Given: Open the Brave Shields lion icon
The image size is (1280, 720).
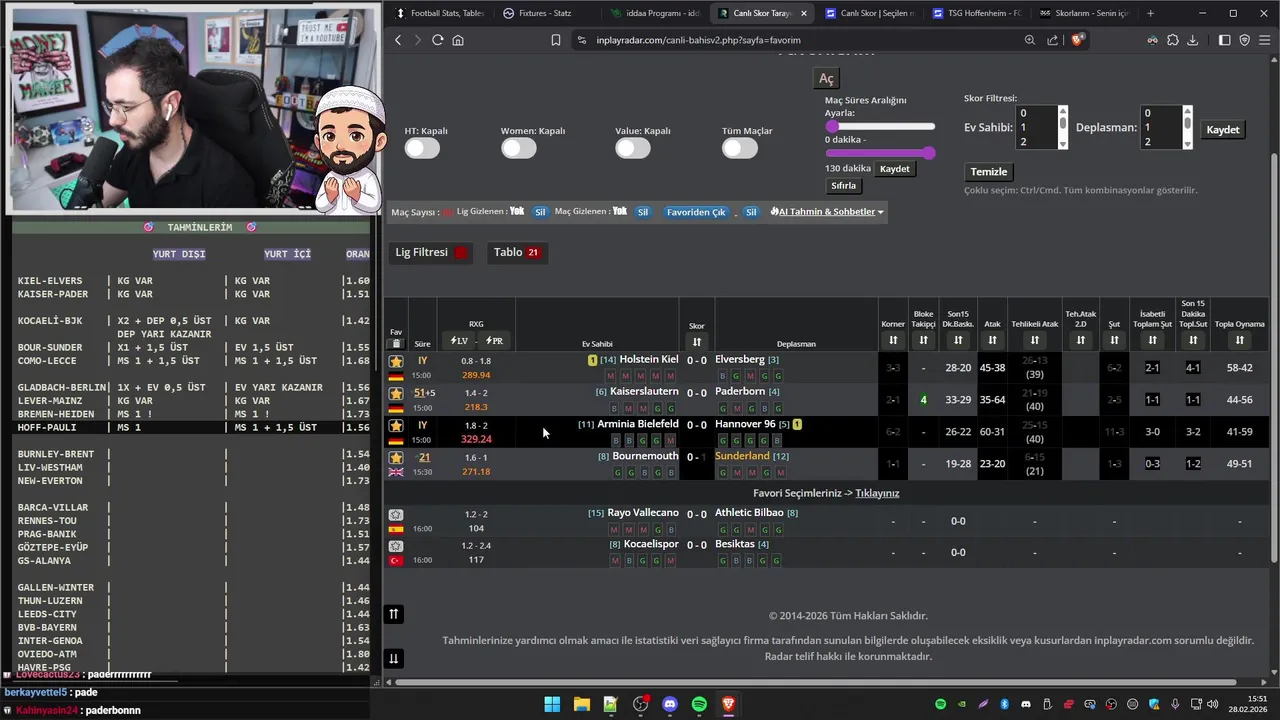Looking at the screenshot, I should (x=1077, y=40).
